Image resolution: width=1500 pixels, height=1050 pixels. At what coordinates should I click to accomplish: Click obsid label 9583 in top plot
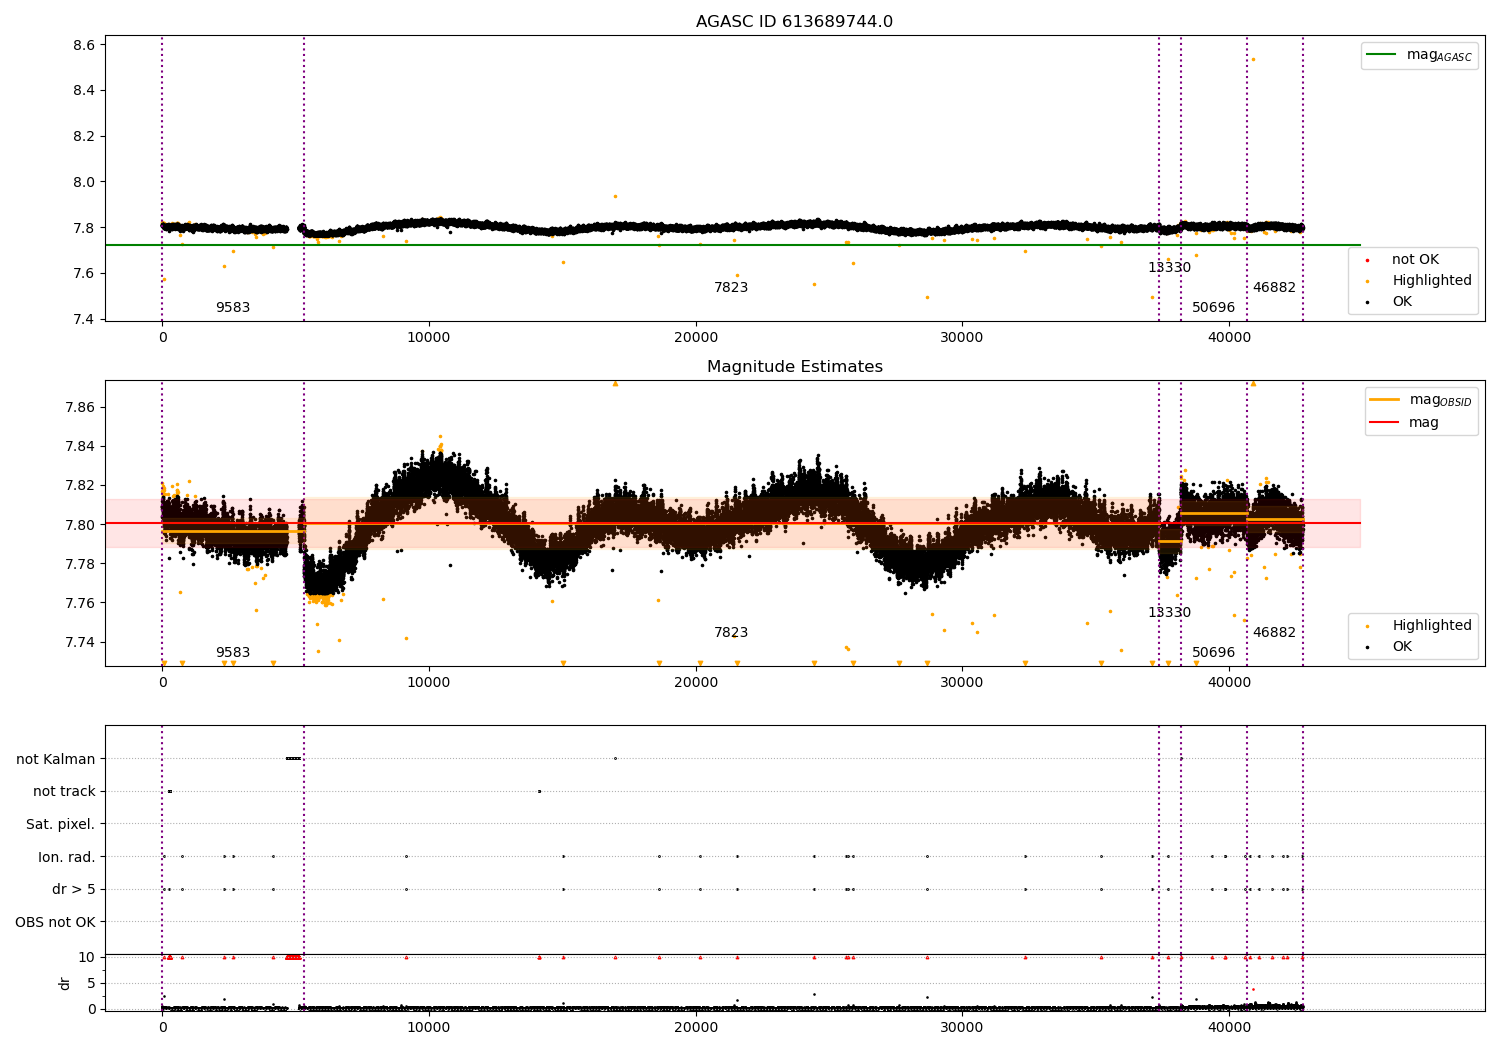[x=233, y=308]
